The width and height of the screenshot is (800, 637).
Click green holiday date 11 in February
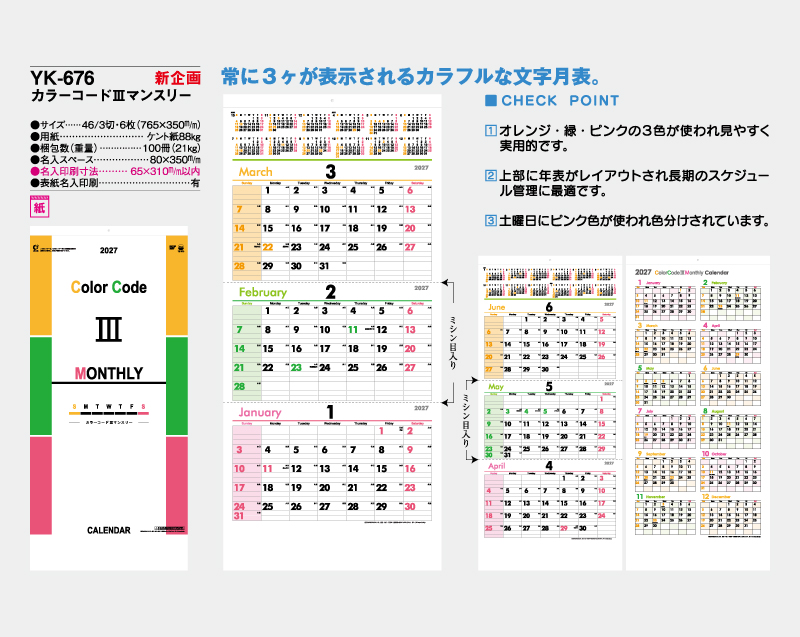pos(353,330)
